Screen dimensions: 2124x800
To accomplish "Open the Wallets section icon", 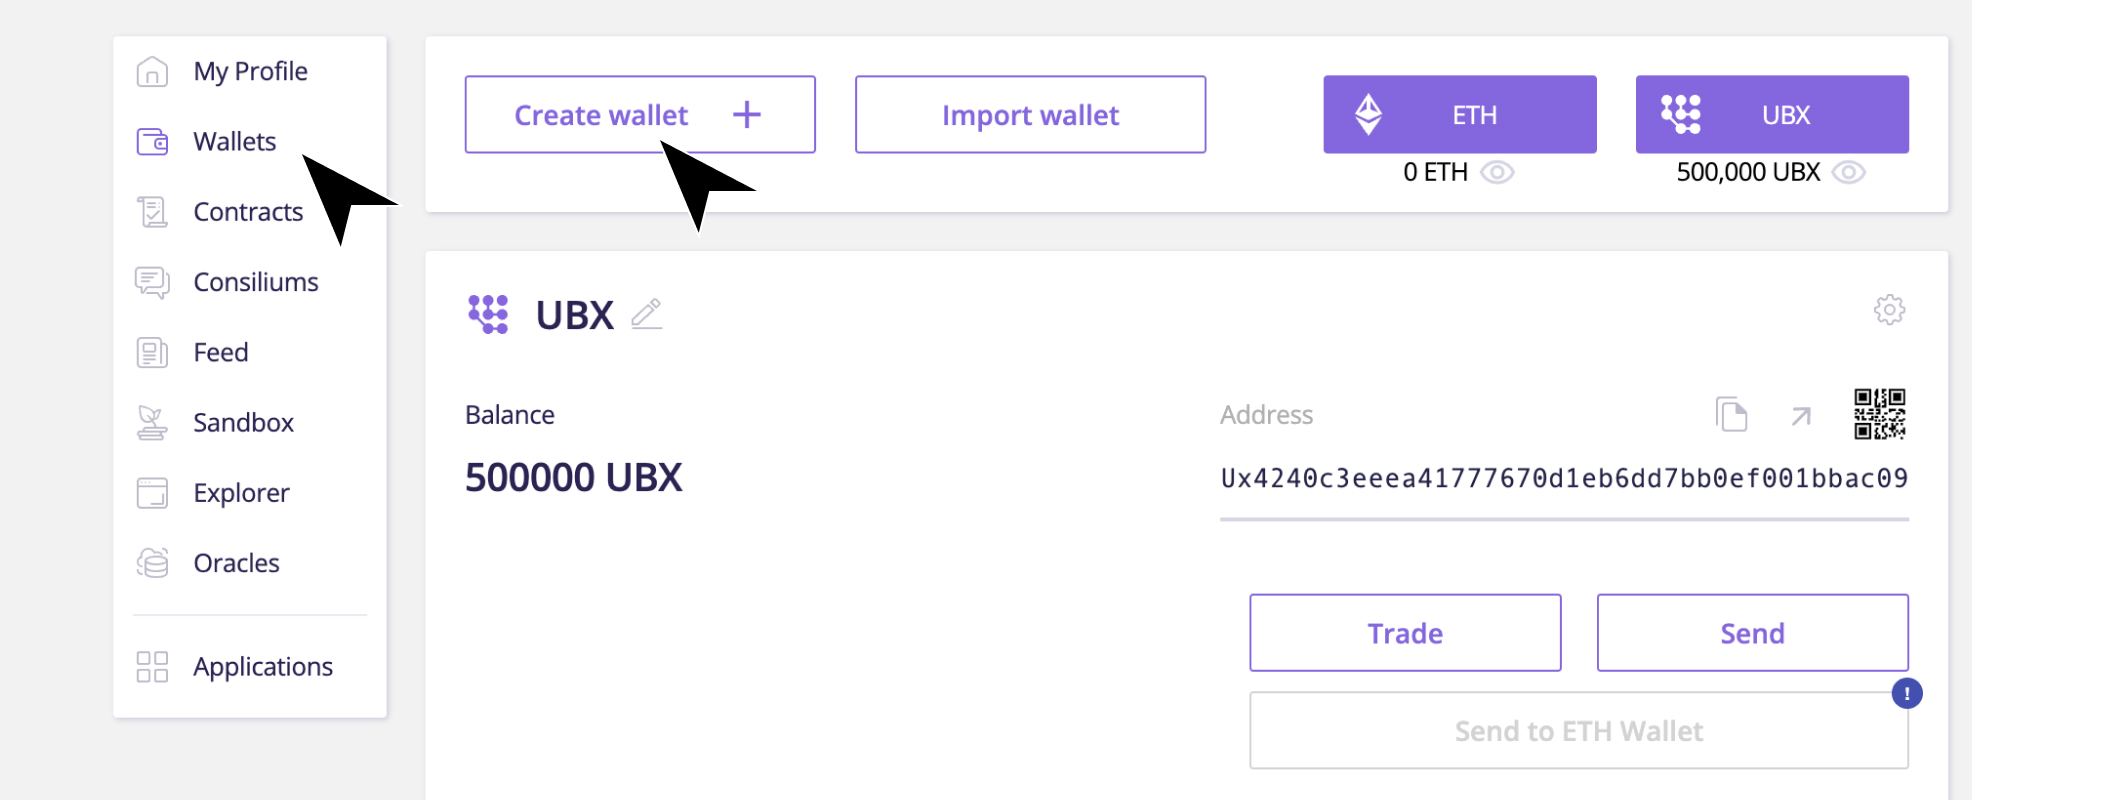I will pos(150,141).
